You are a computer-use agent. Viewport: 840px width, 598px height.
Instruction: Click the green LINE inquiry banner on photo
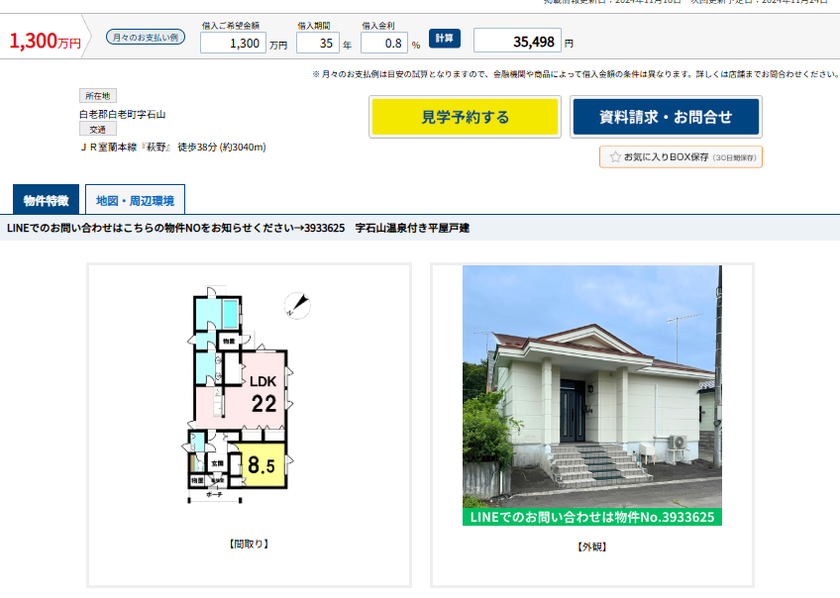[591, 517]
